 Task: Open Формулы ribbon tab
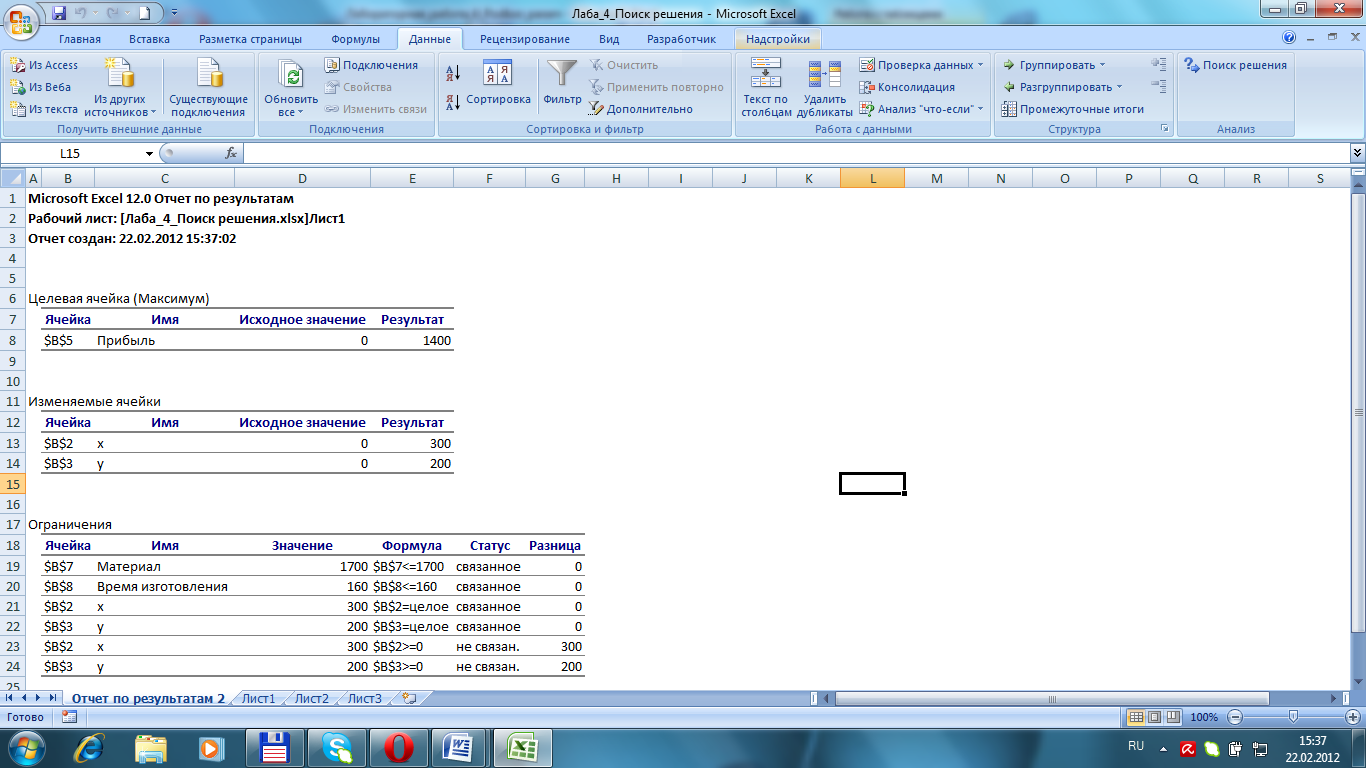355,39
